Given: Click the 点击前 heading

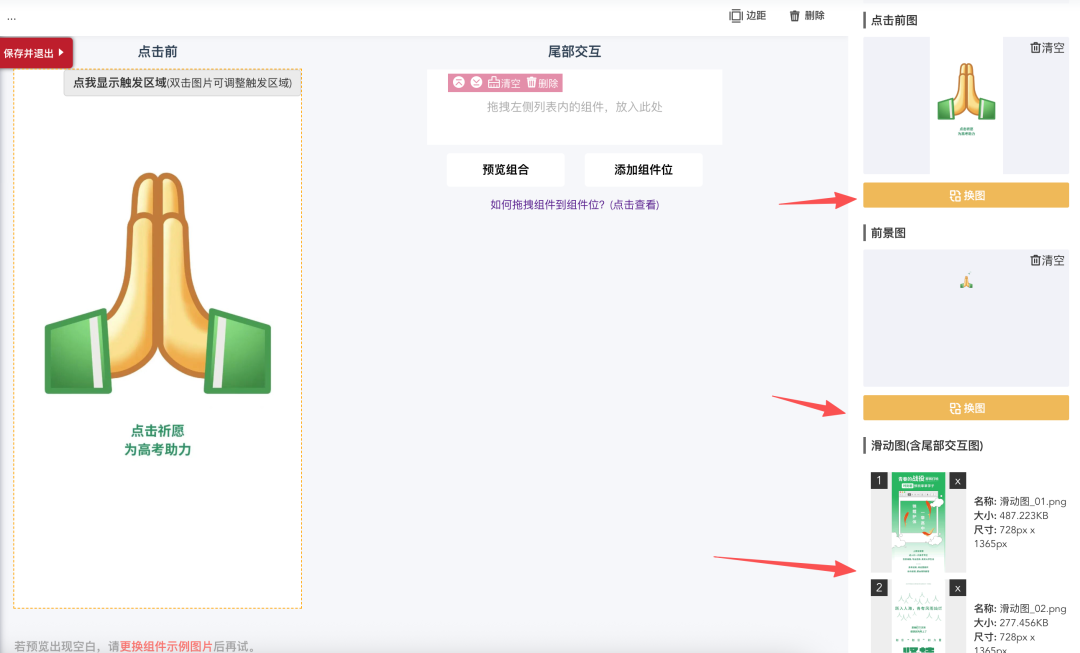Looking at the screenshot, I should pos(158,52).
